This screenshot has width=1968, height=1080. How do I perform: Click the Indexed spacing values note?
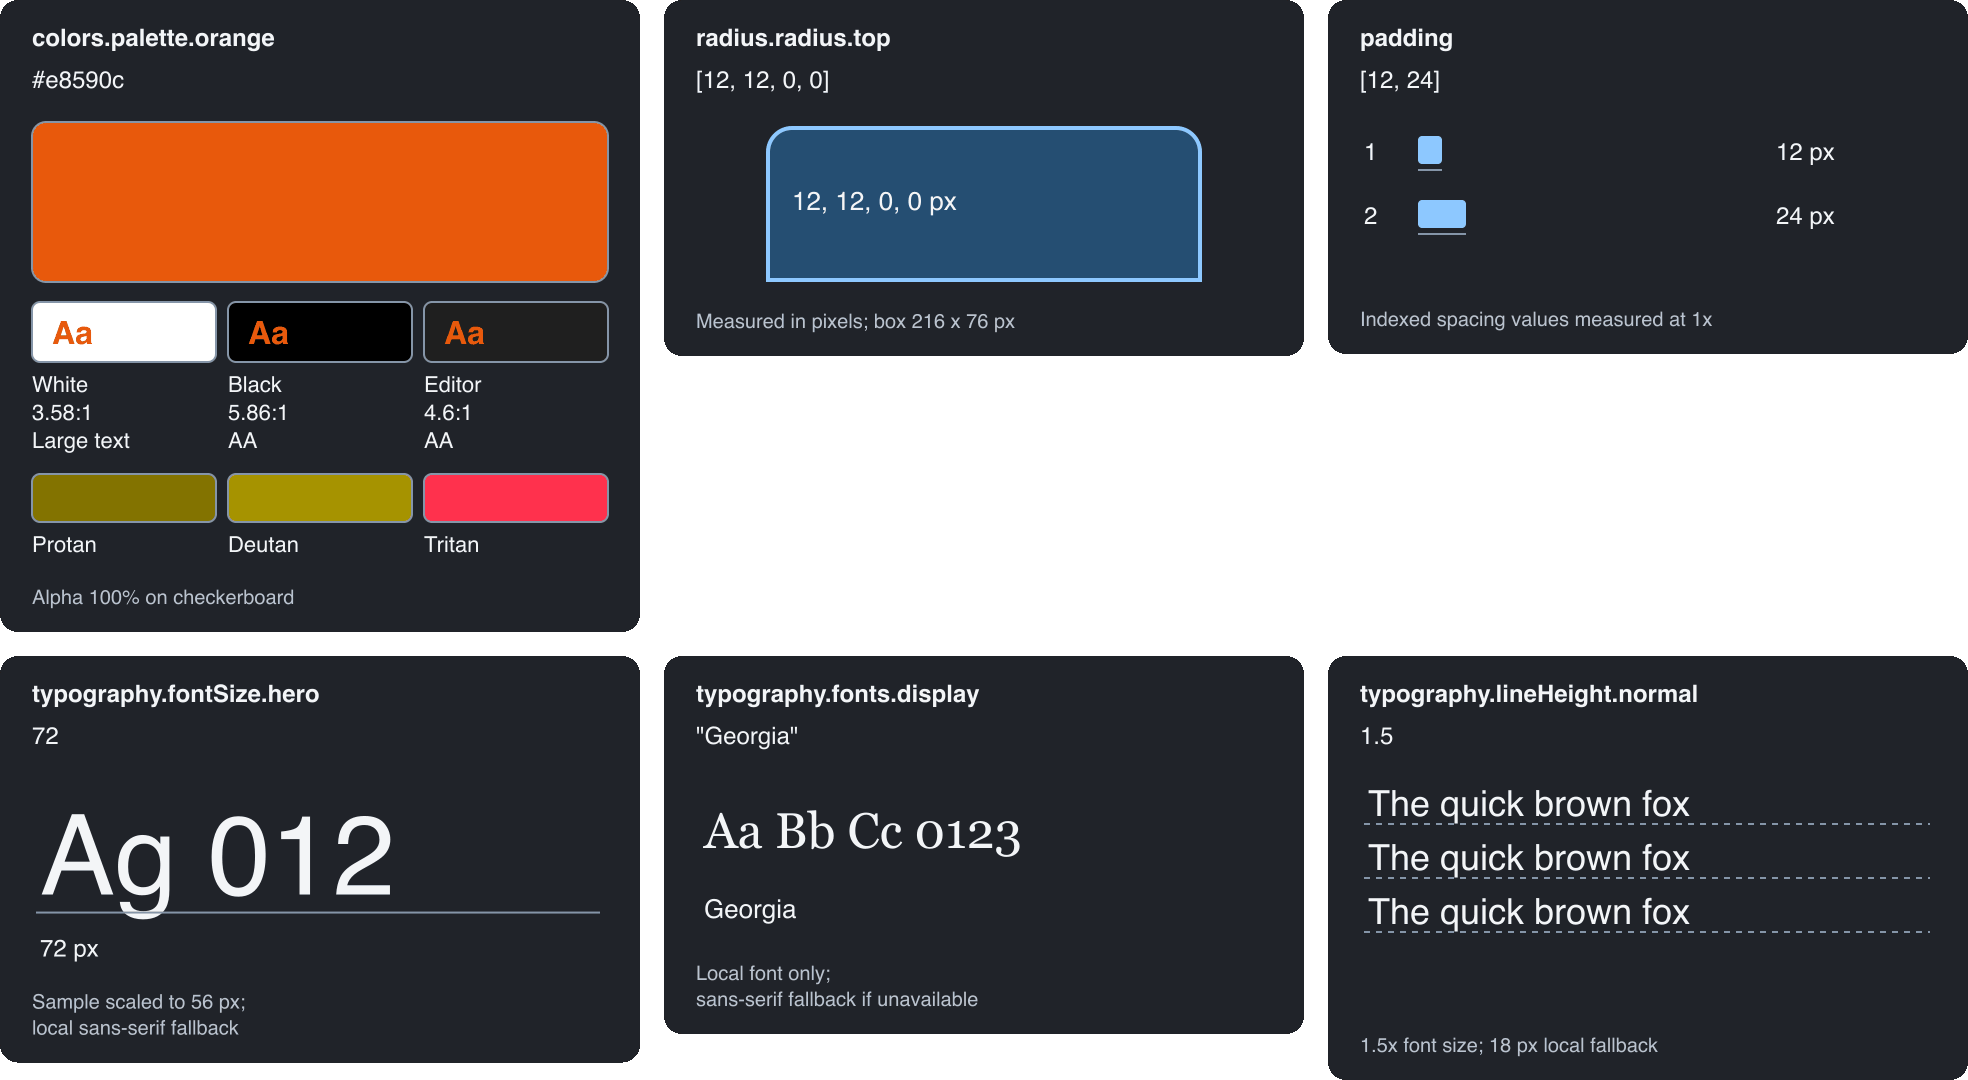coord(1536,319)
